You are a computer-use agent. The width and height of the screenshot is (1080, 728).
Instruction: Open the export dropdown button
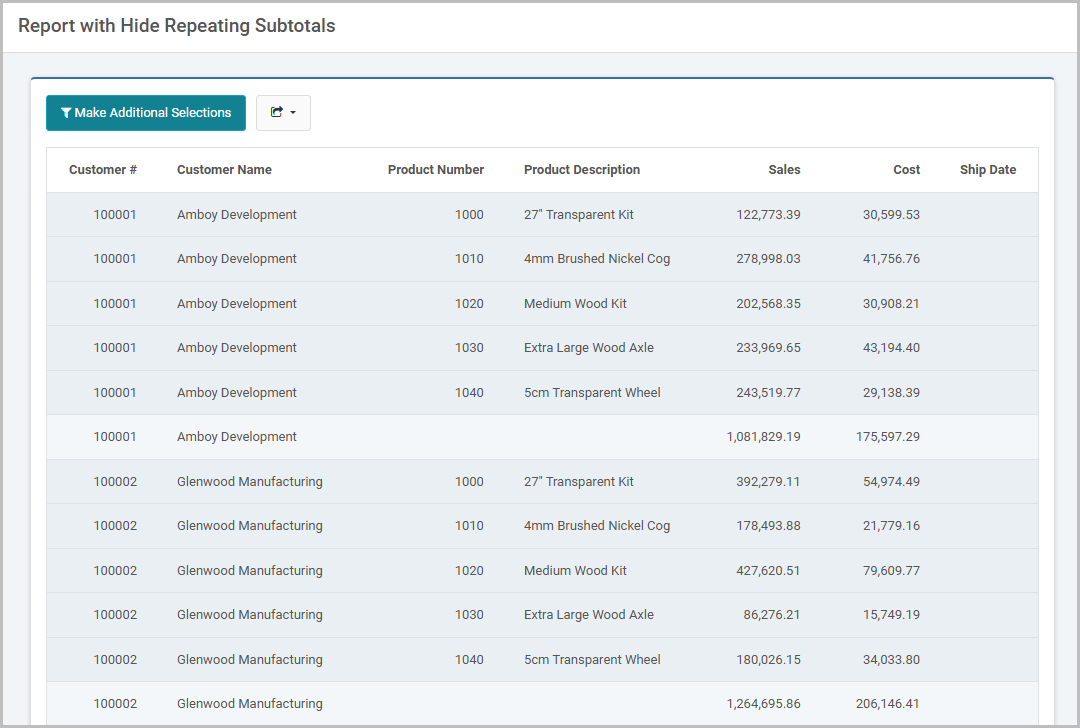[x=283, y=113]
